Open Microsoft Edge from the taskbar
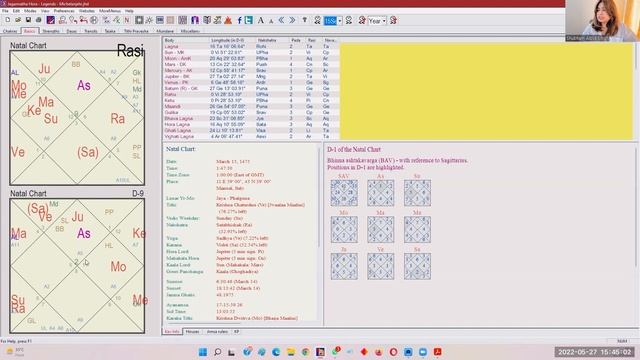640x360 pixels. pyautogui.click(x=276, y=352)
